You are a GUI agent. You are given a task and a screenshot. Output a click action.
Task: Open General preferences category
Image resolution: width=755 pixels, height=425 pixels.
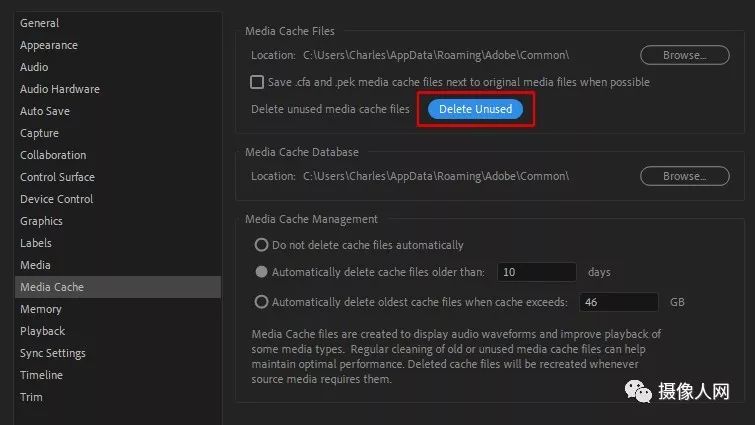click(x=40, y=23)
